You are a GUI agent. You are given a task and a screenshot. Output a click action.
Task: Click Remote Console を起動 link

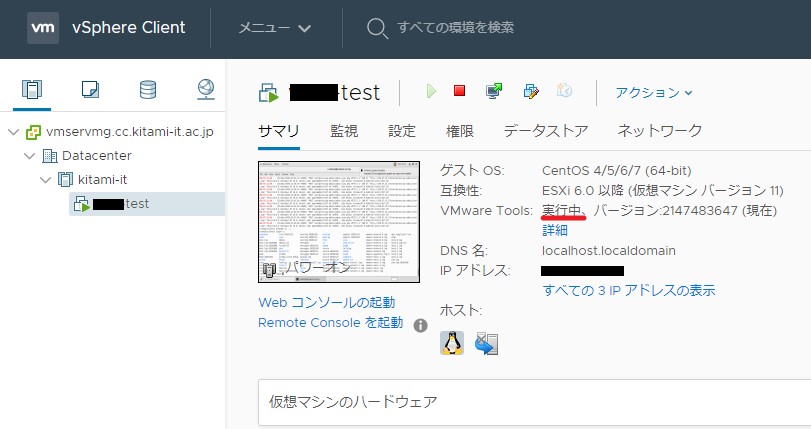click(x=331, y=322)
